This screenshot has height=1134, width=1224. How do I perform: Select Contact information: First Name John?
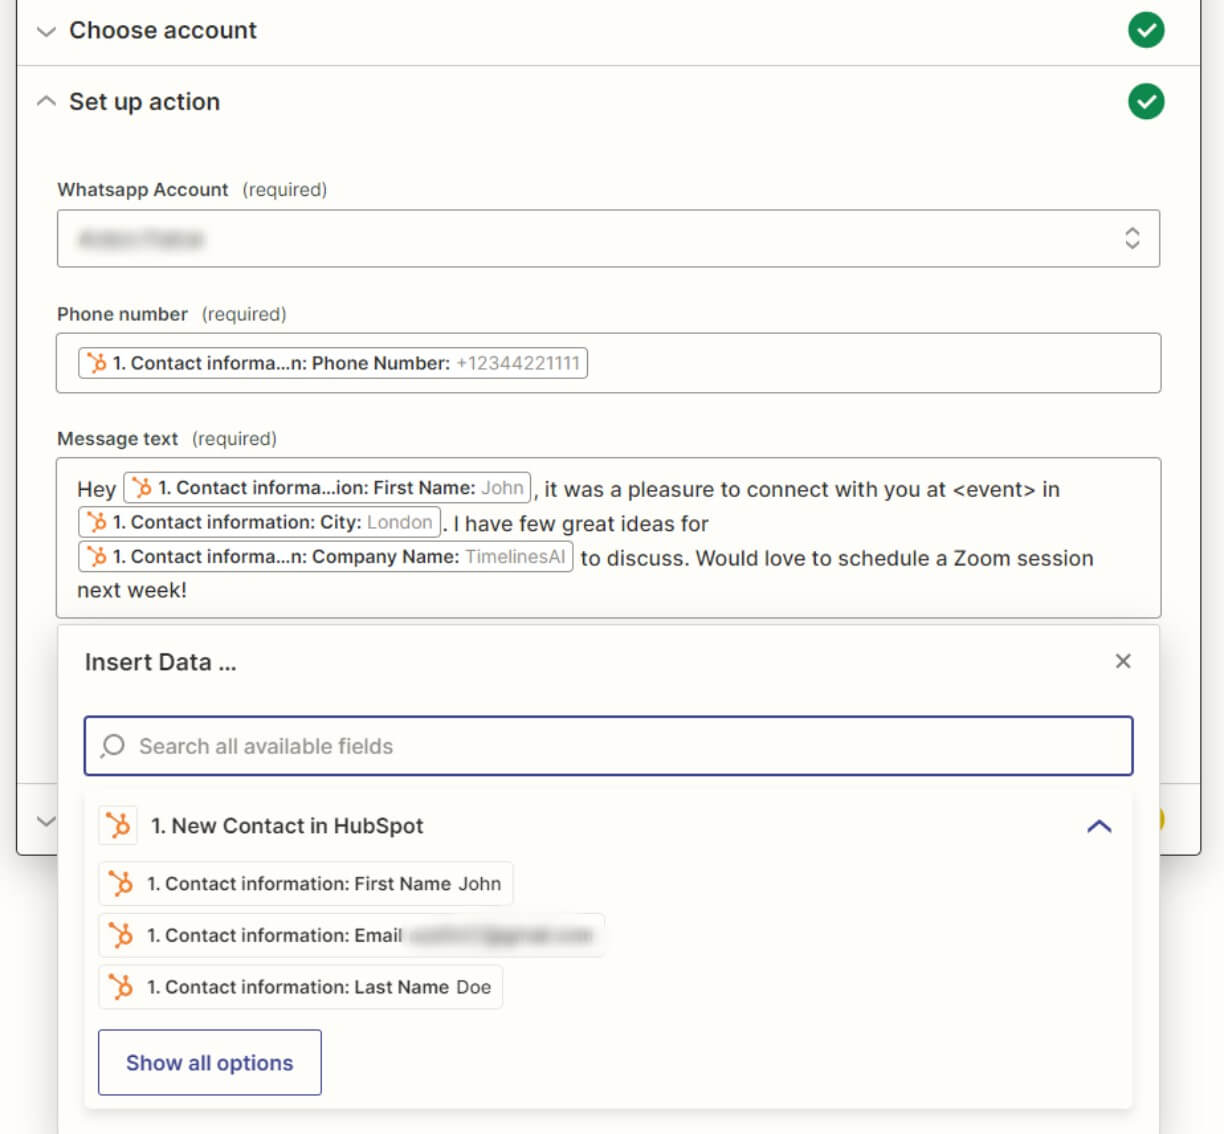[x=323, y=884]
